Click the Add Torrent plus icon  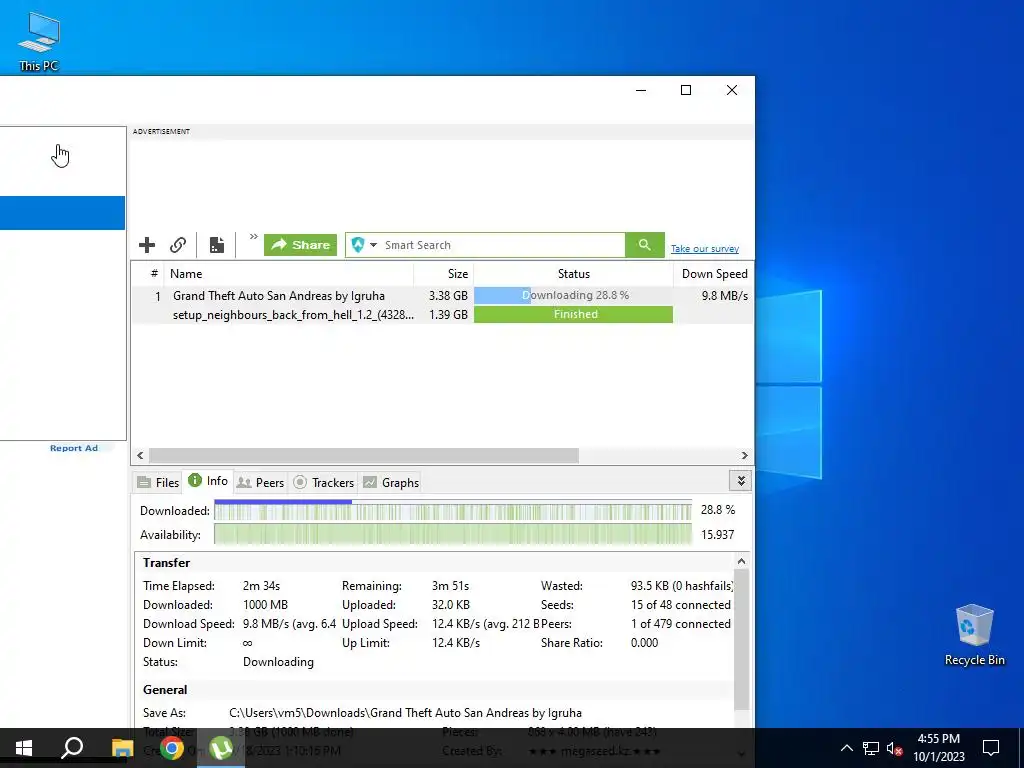(x=147, y=245)
